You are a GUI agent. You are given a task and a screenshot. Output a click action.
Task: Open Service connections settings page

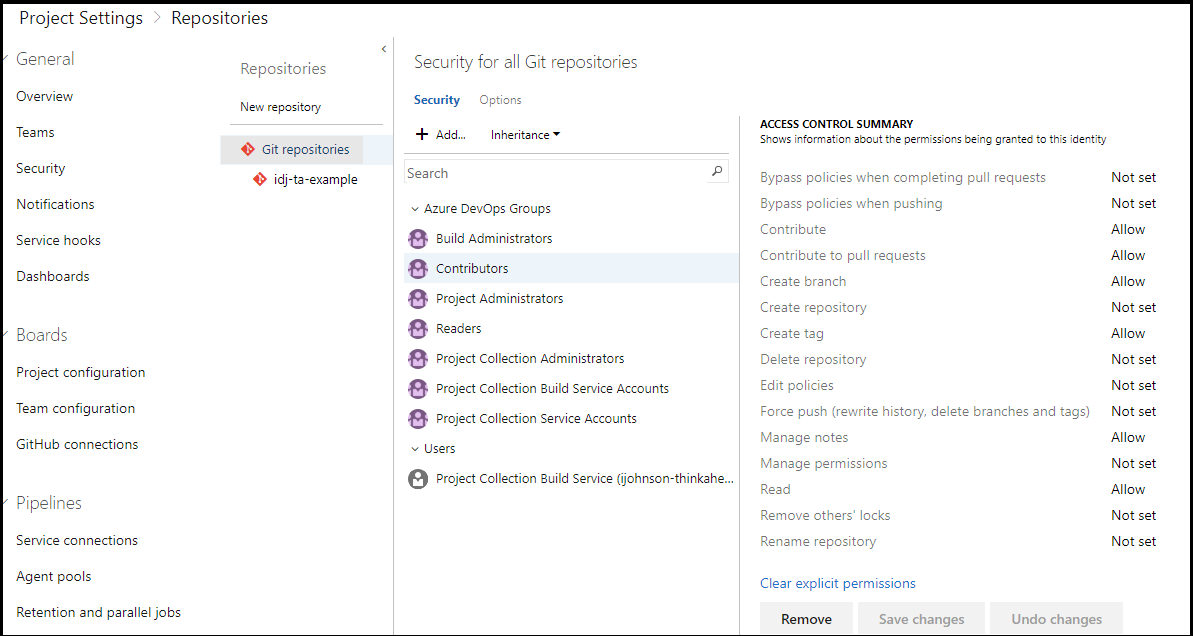pyautogui.click(x=77, y=541)
